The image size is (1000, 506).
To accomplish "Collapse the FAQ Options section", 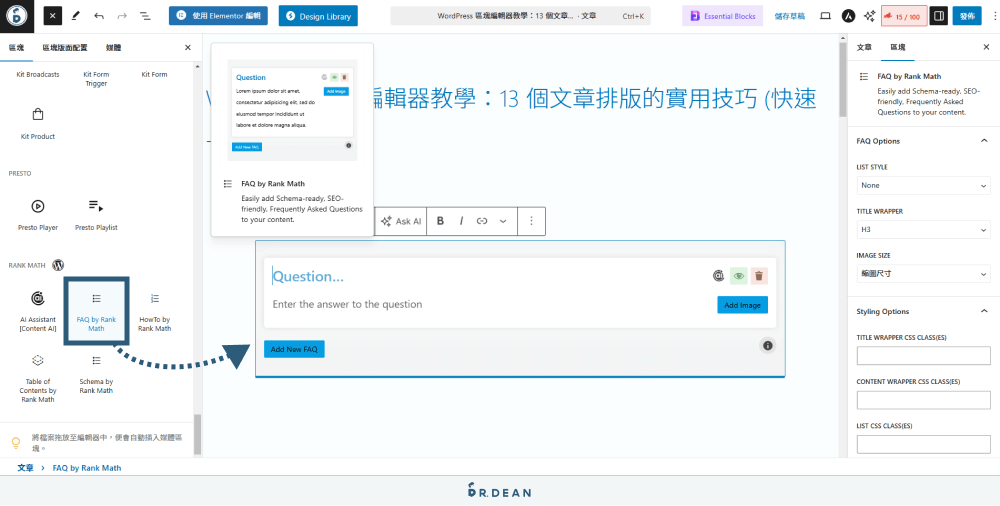I will [922, 140].
